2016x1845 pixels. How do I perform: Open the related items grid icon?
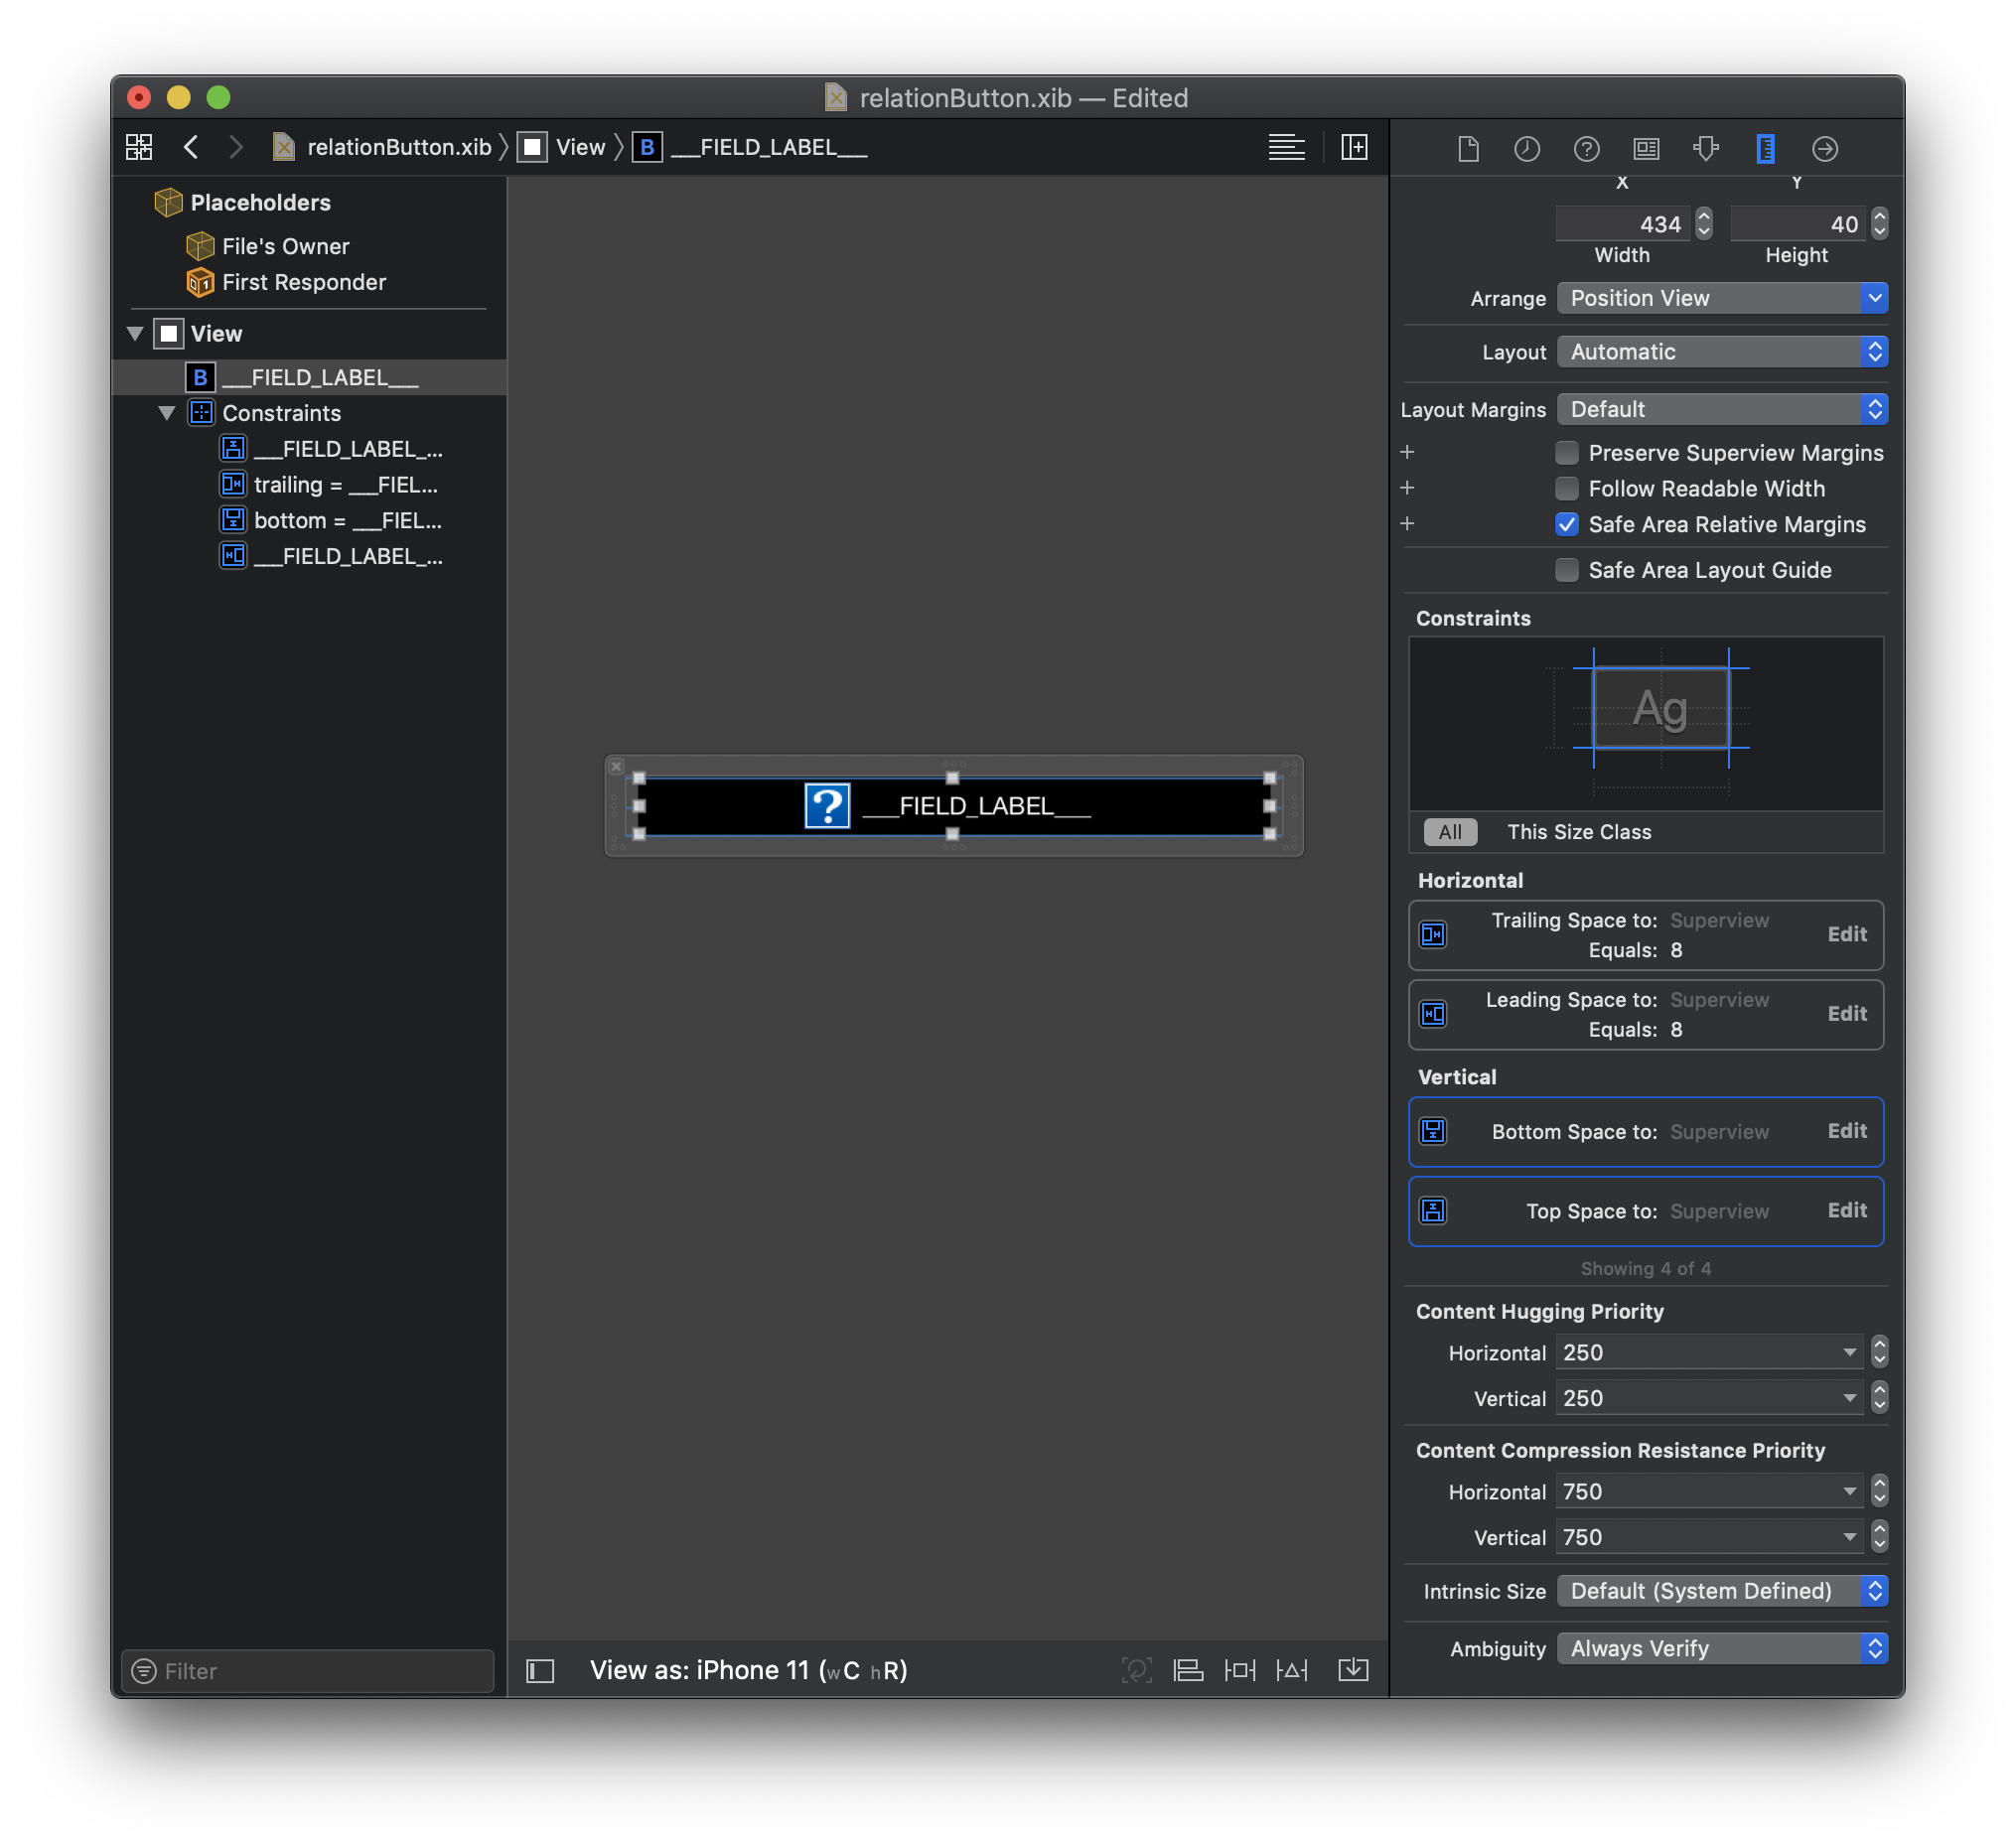click(139, 147)
